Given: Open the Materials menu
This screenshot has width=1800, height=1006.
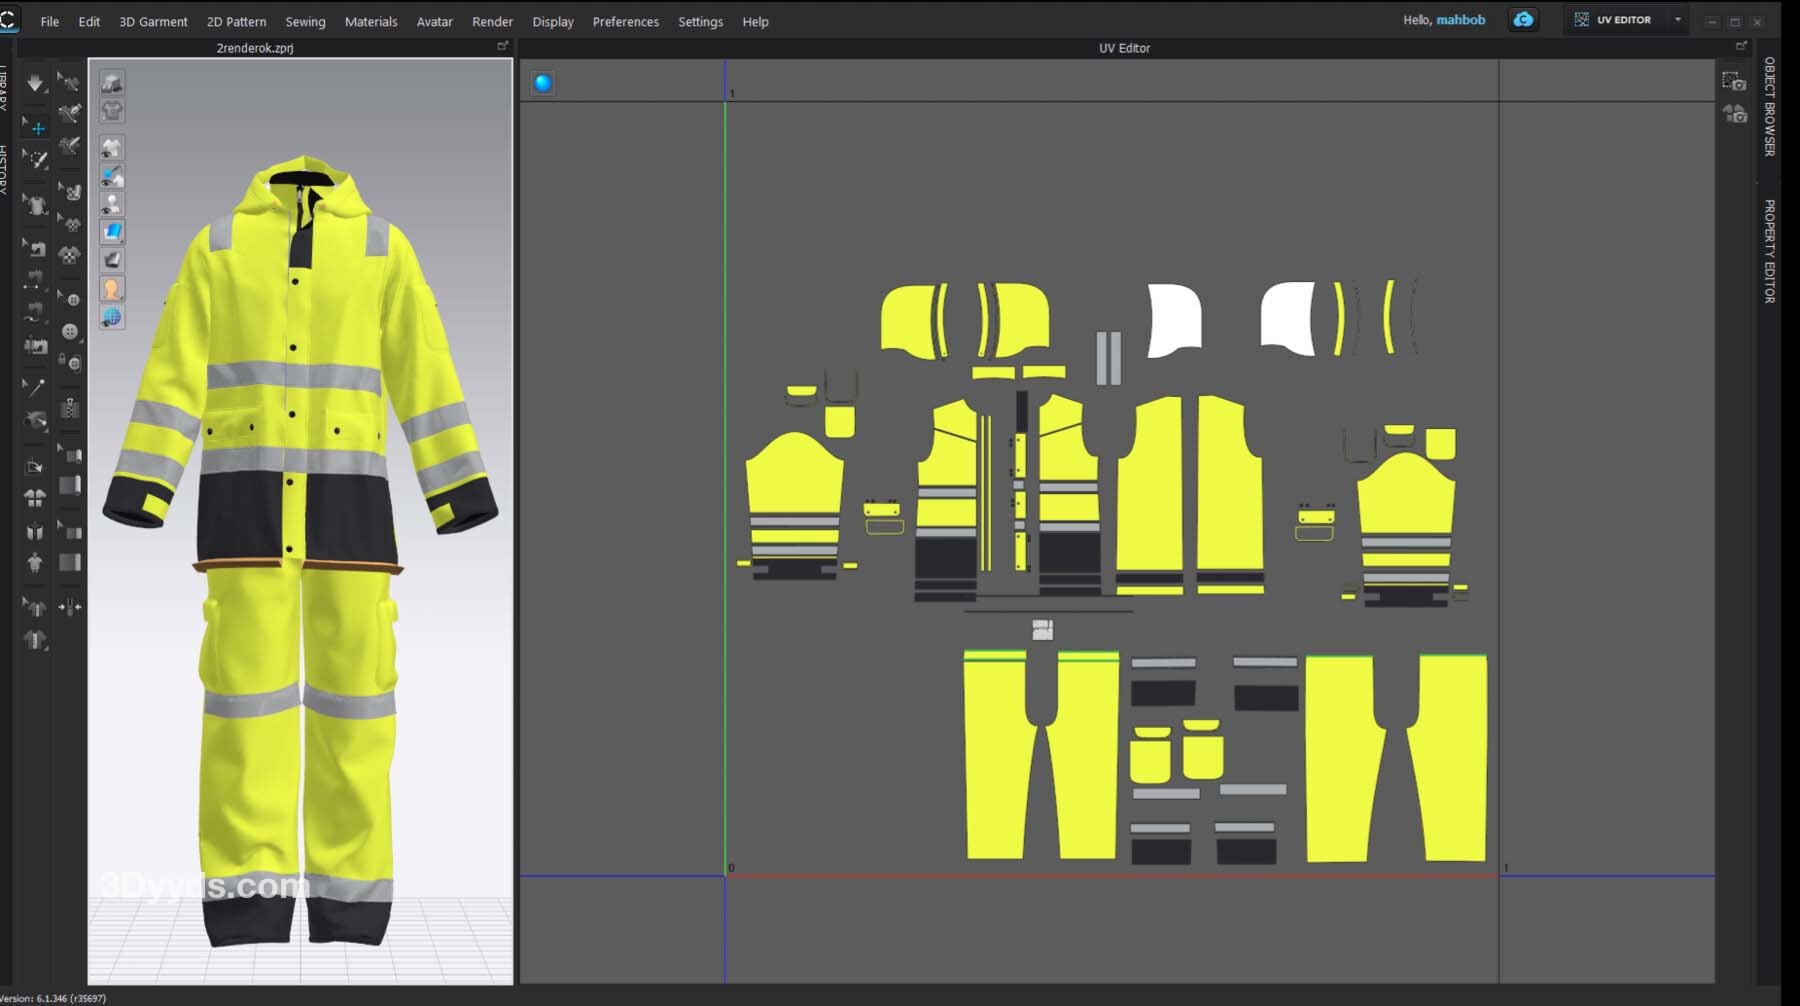Looking at the screenshot, I should click(370, 21).
